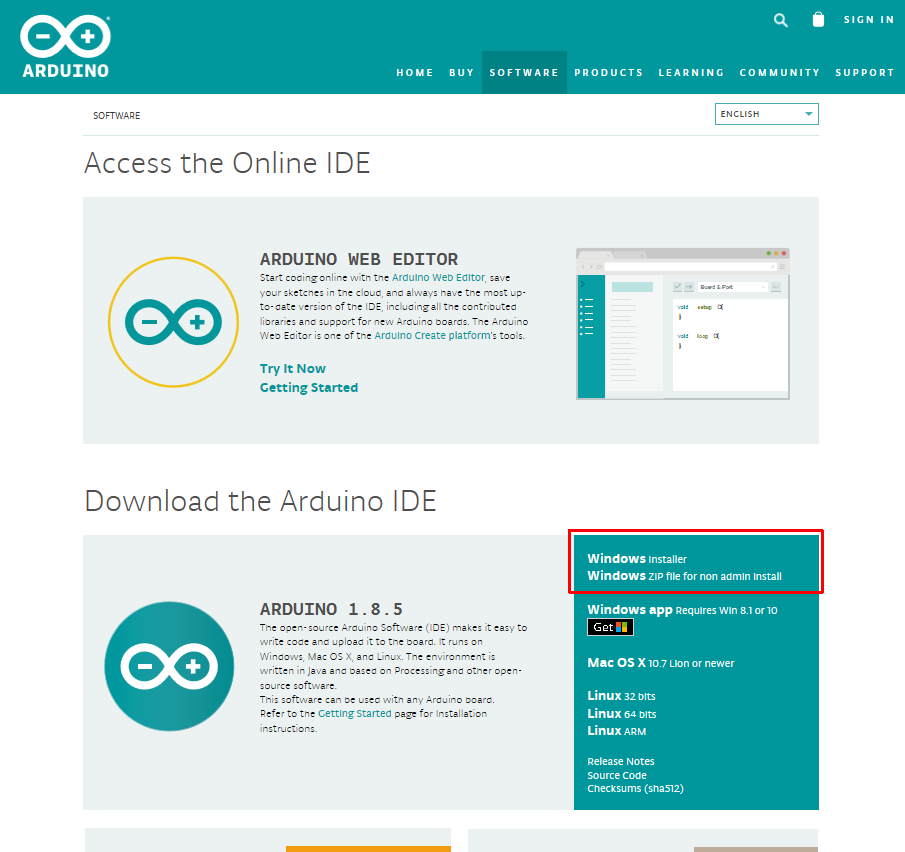Follow the Arduino Web Editor inline link
This screenshot has width=905, height=852.
click(438, 278)
